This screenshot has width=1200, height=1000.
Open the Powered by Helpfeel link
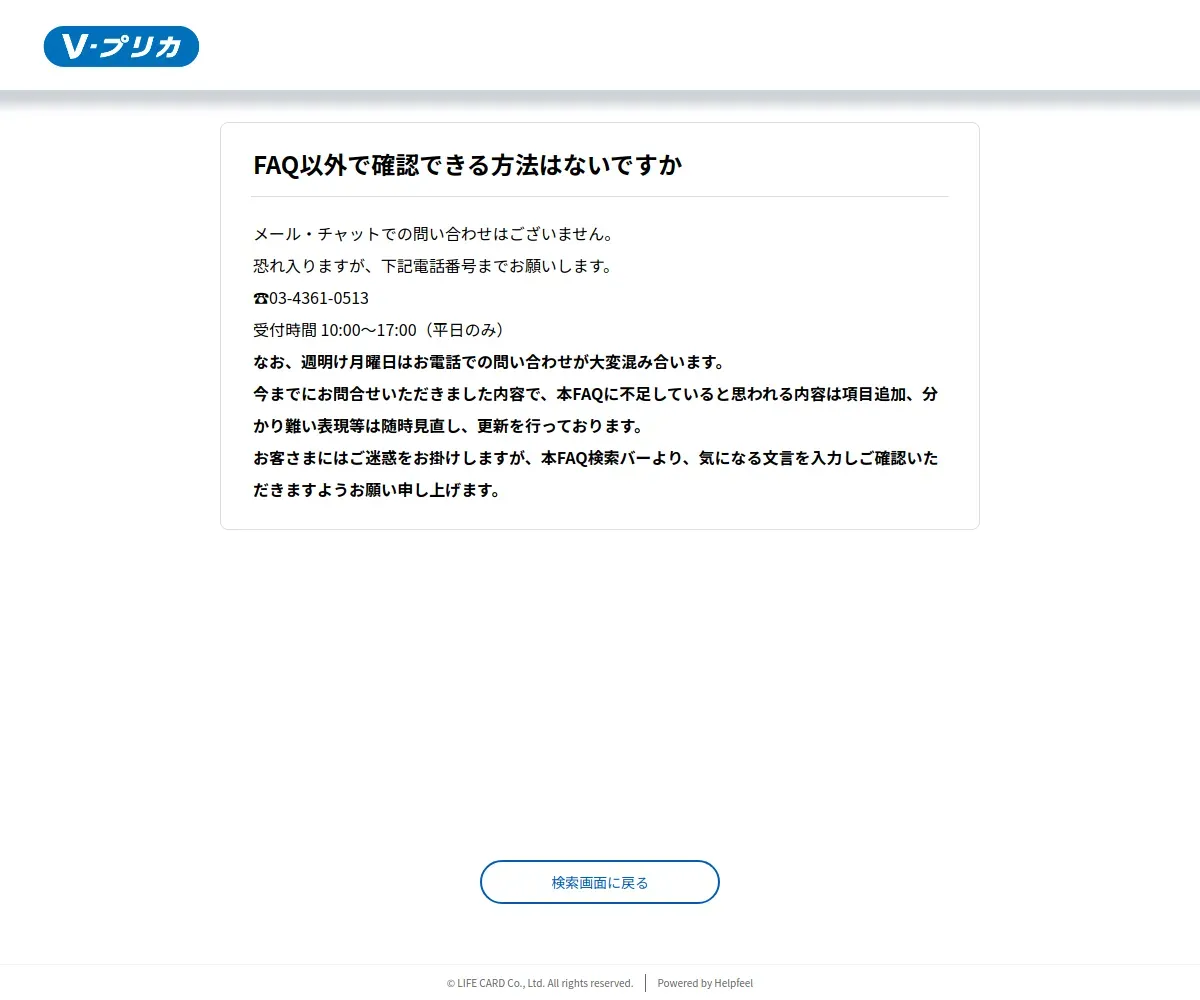pyautogui.click(x=705, y=983)
